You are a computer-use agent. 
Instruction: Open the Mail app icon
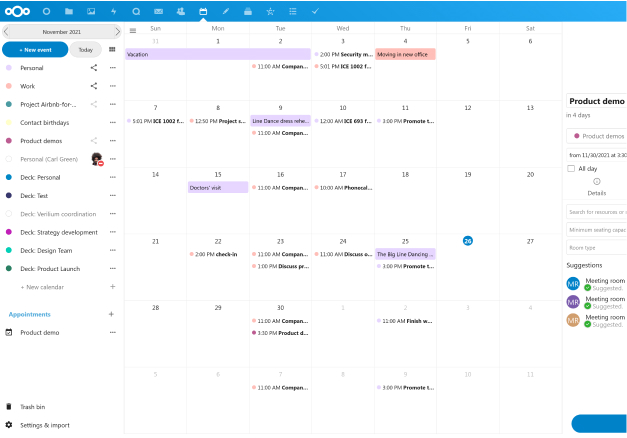coord(158,11)
